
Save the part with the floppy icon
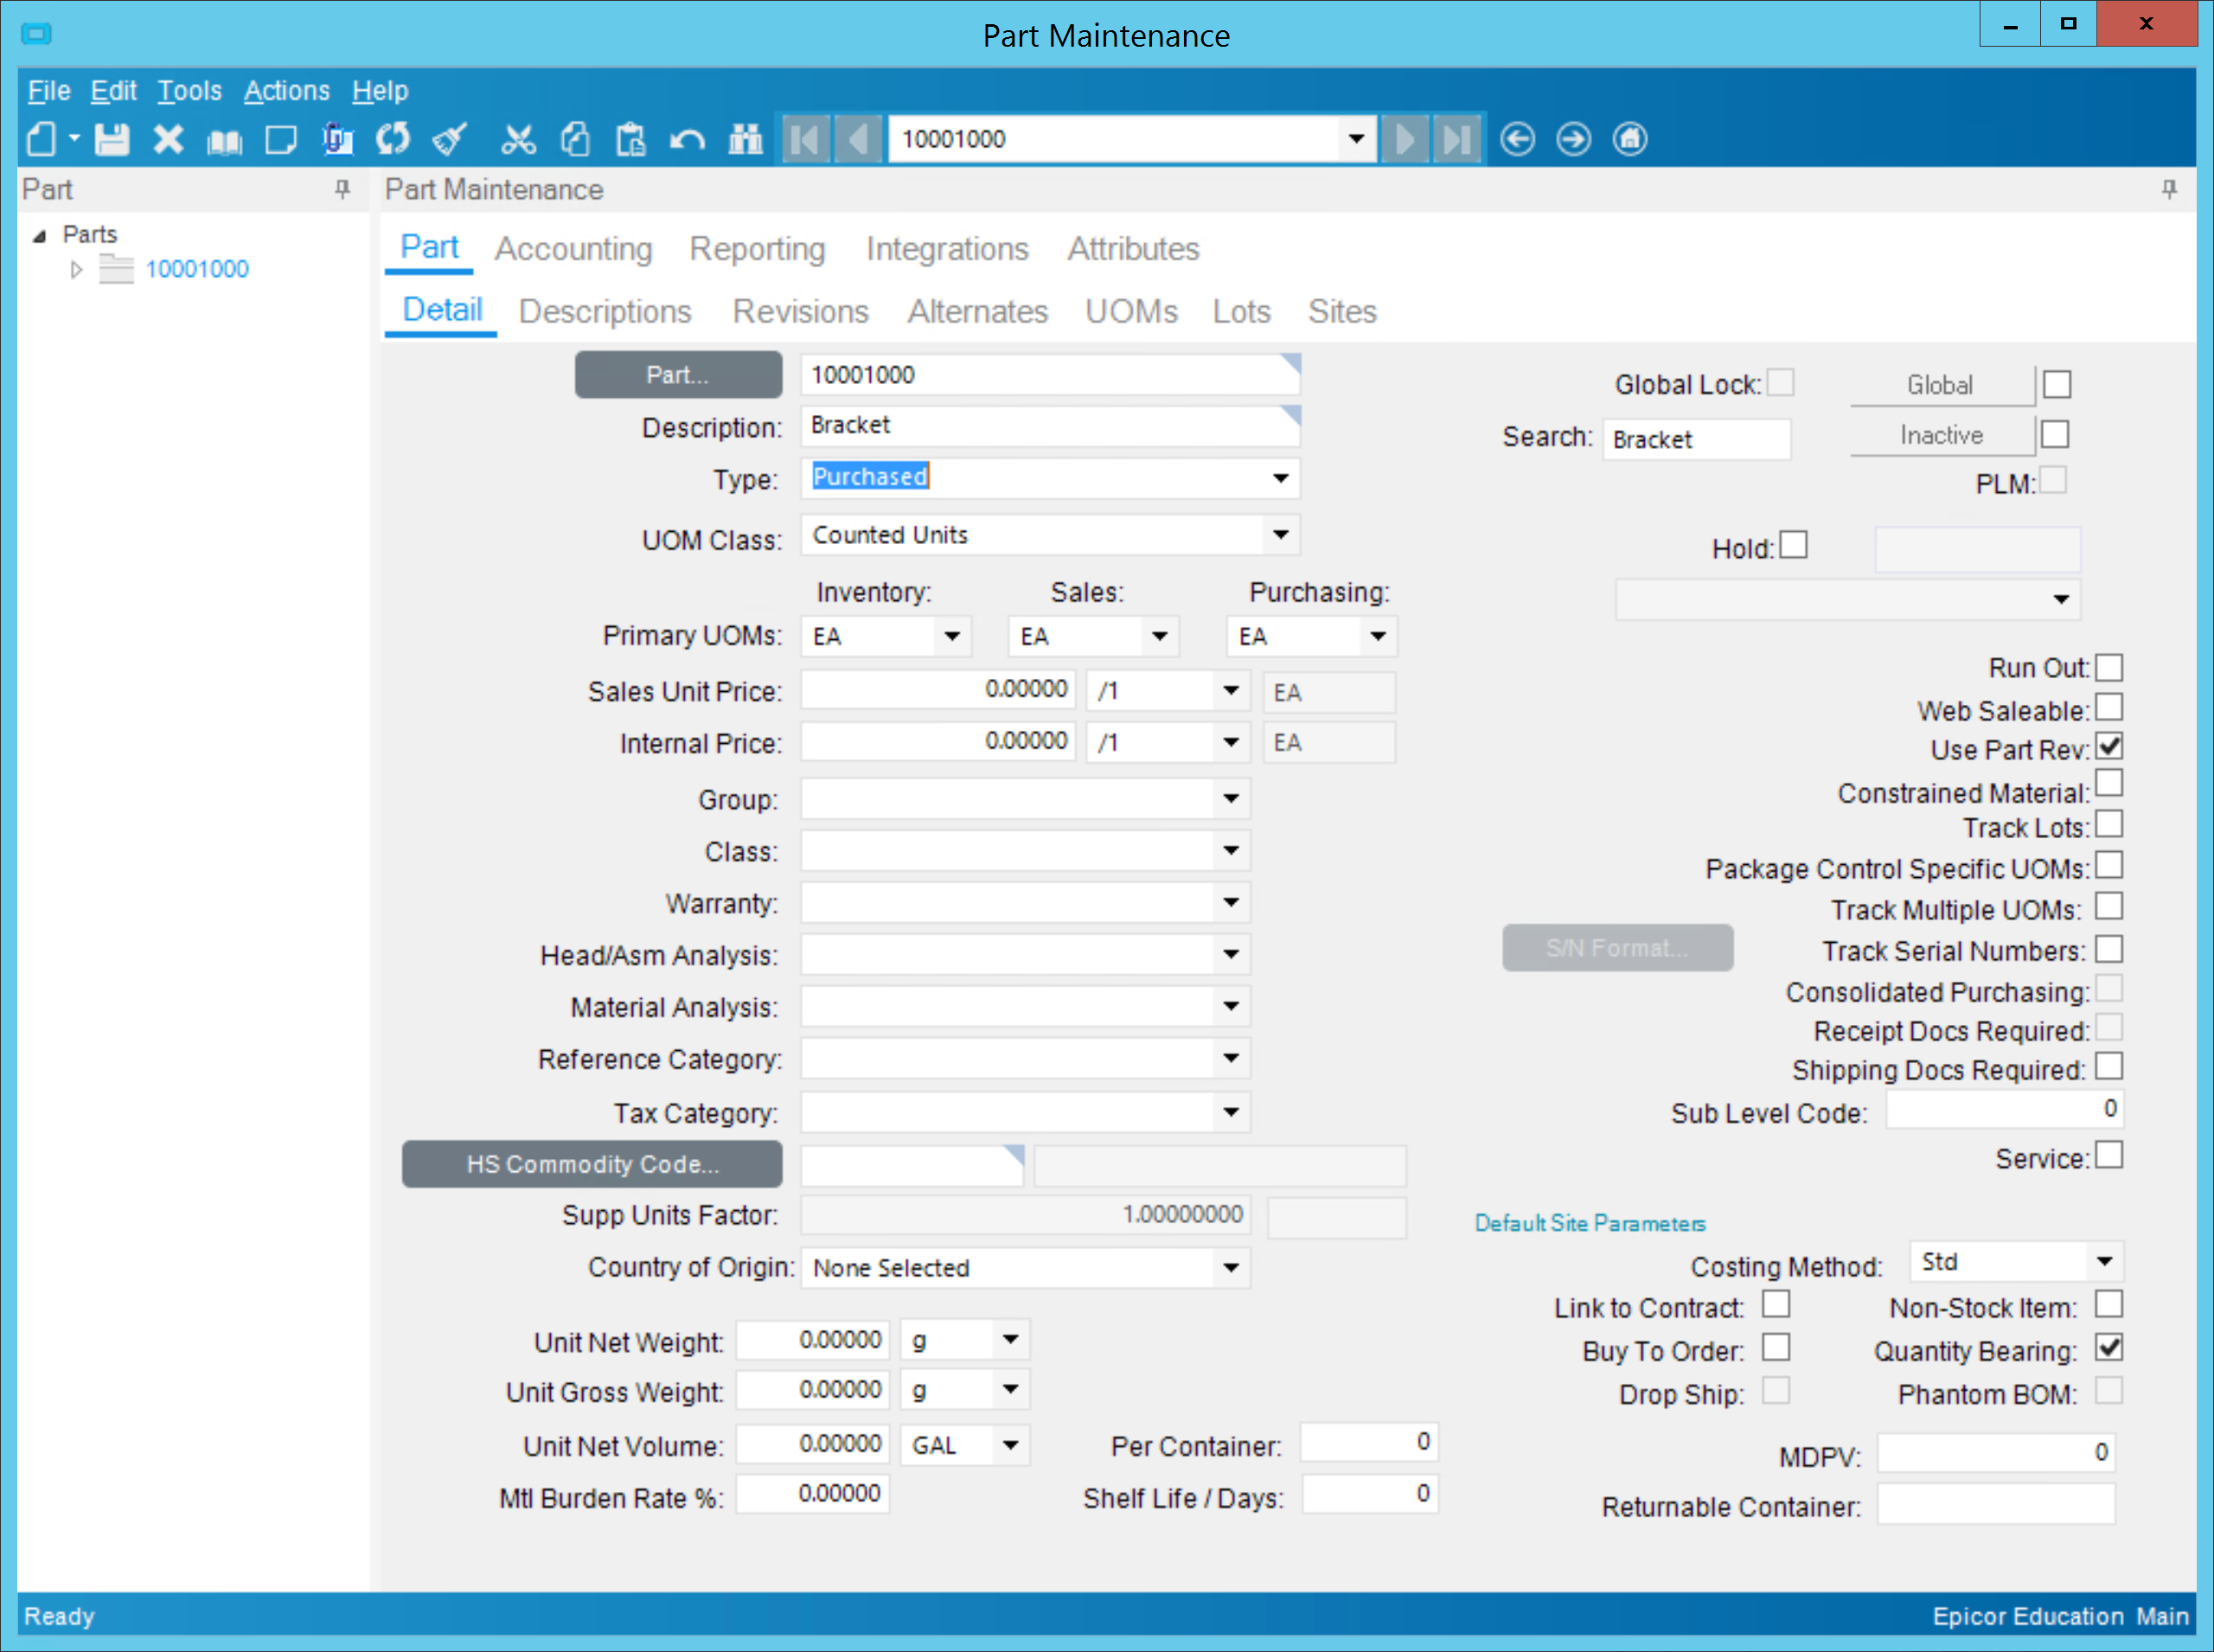(x=112, y=139)
